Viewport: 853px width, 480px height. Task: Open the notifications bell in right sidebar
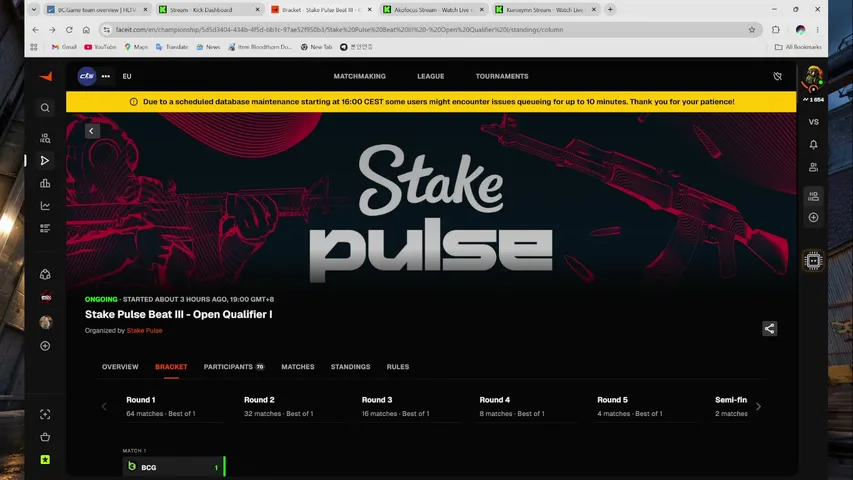(x=813, y=144)
